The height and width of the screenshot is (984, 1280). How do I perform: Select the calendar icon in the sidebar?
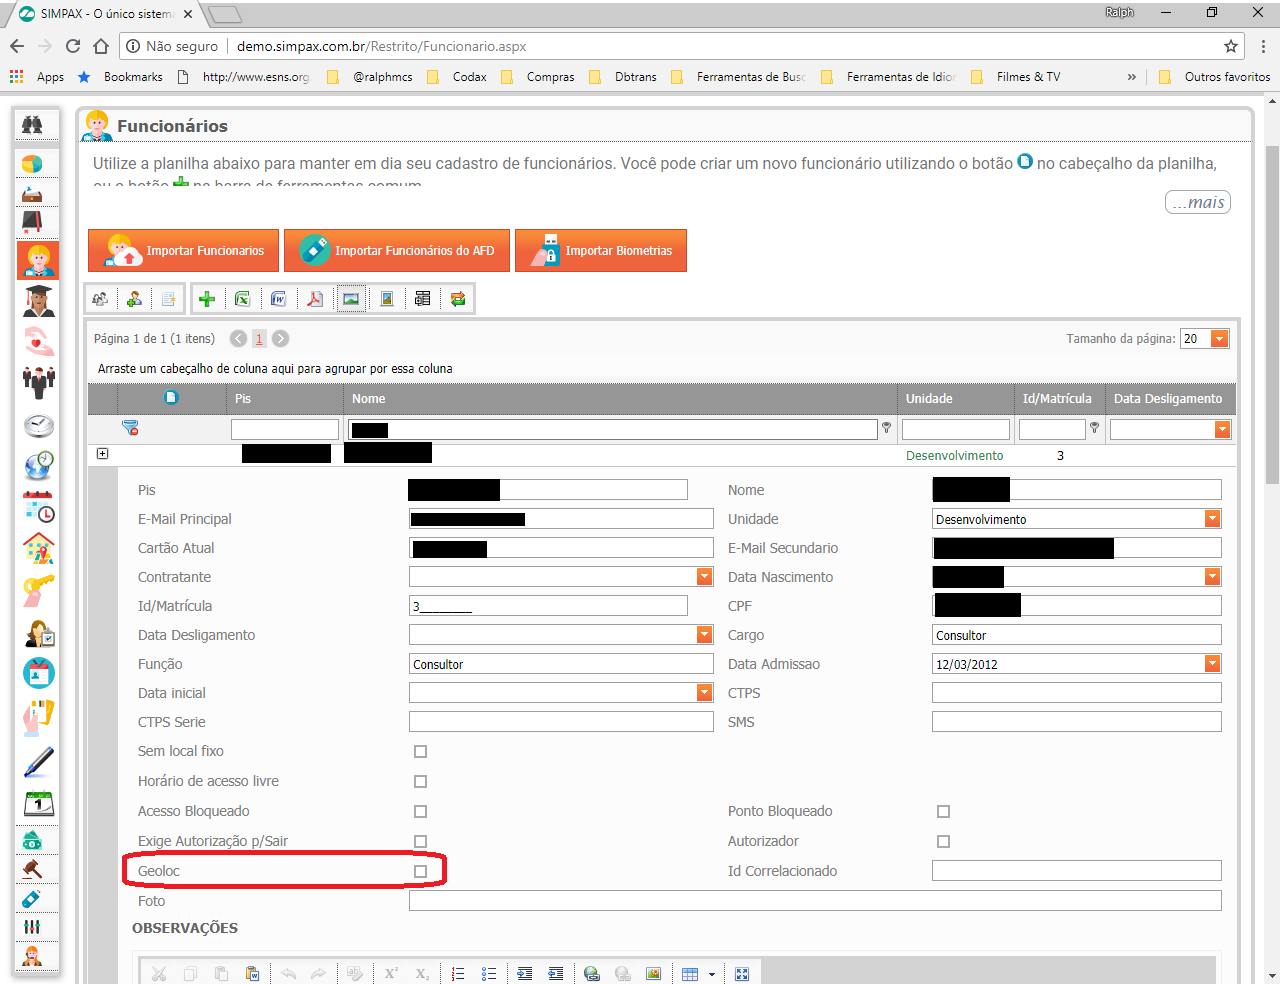[x=36, y=803]
